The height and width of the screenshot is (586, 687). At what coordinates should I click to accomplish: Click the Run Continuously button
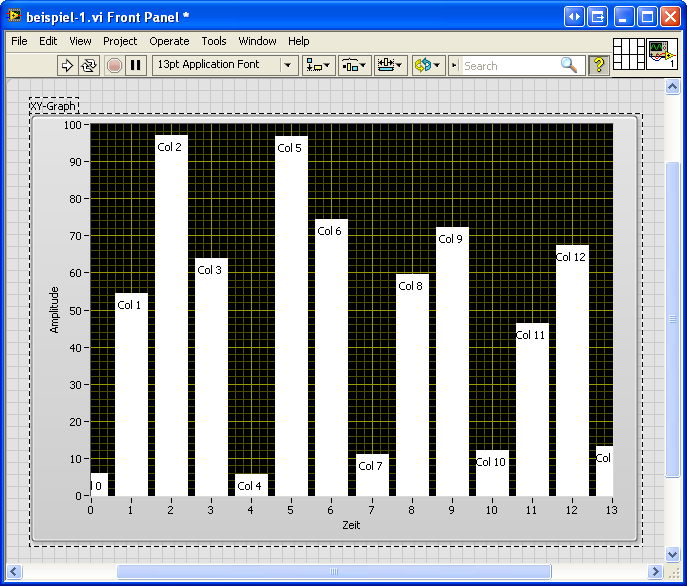(89, 66)
